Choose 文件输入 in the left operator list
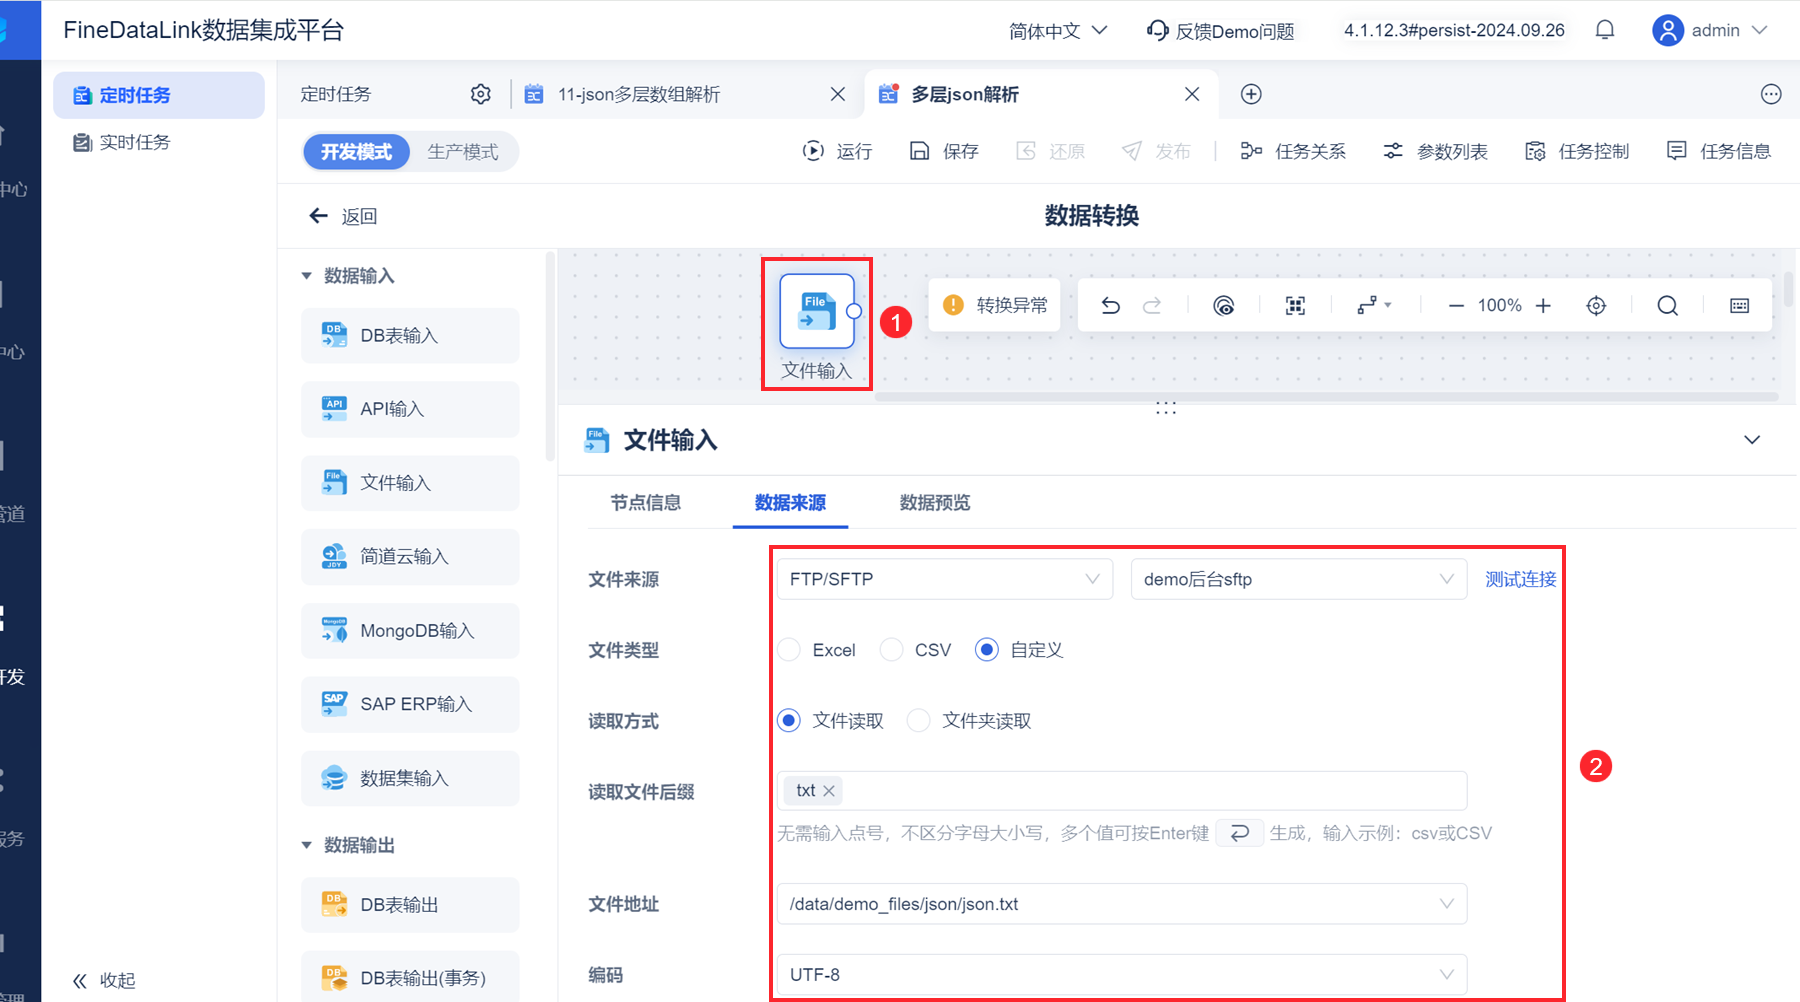The height and width of the screenshot is (1002, 1800). 410,483
